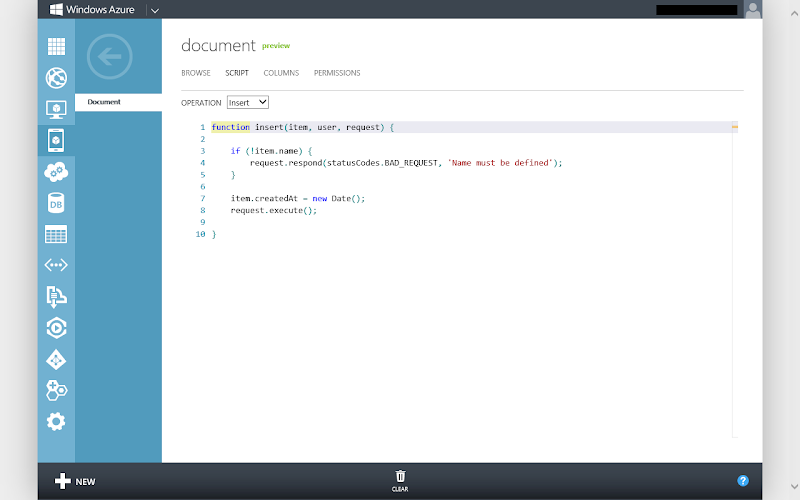Click 'statusCodes.BAD_REQUEST' in line 4

(382, 163)
